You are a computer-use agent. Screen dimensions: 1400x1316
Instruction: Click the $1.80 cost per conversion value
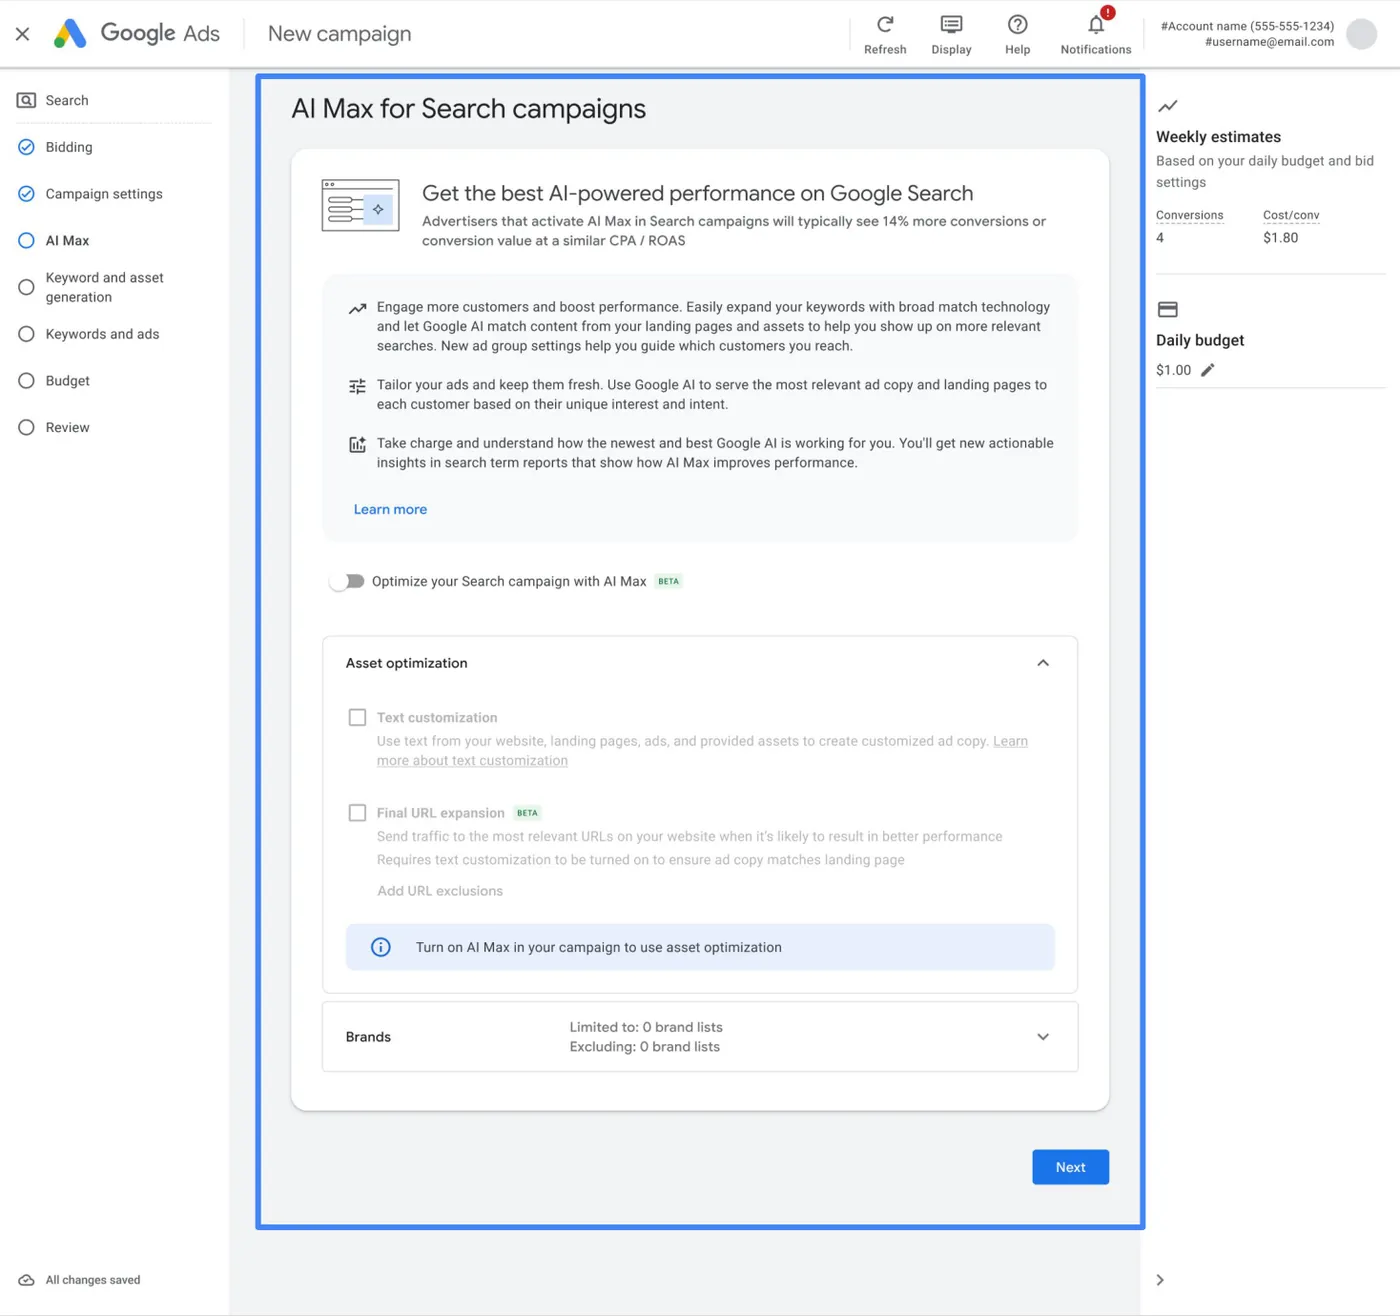coord(1281,238)
